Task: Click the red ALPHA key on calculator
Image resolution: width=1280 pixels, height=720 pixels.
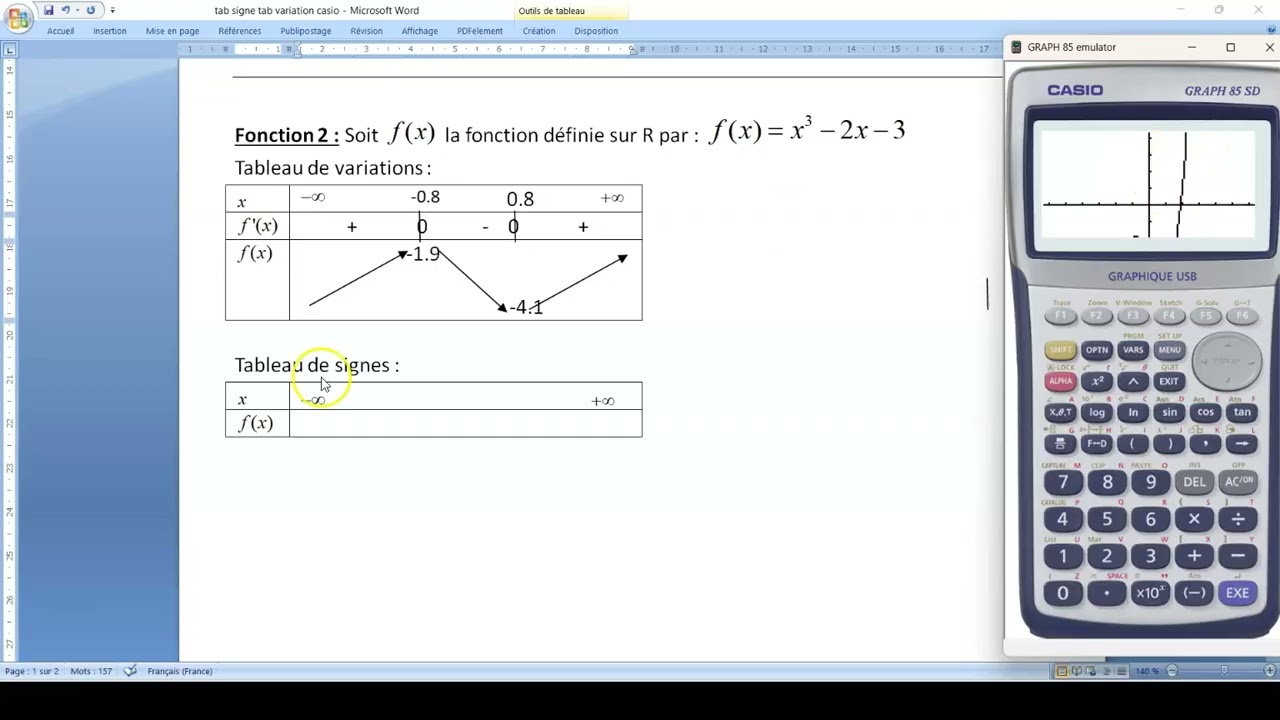Action: pos(1060,381)
